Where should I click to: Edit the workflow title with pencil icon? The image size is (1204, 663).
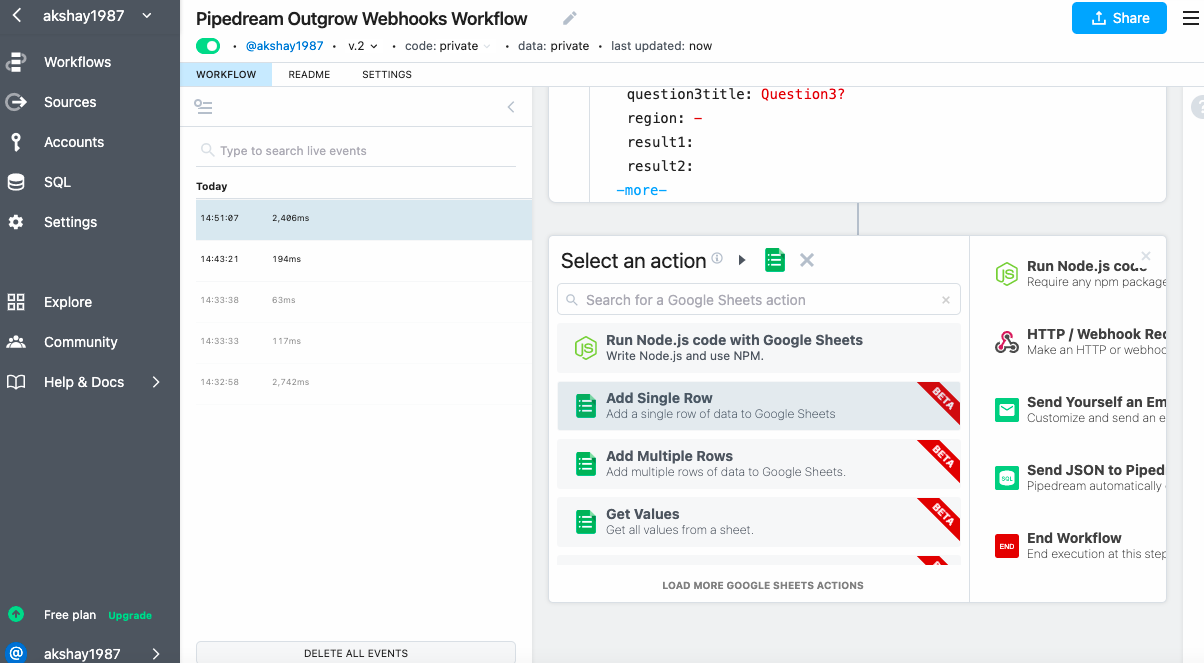pos(570,18)
